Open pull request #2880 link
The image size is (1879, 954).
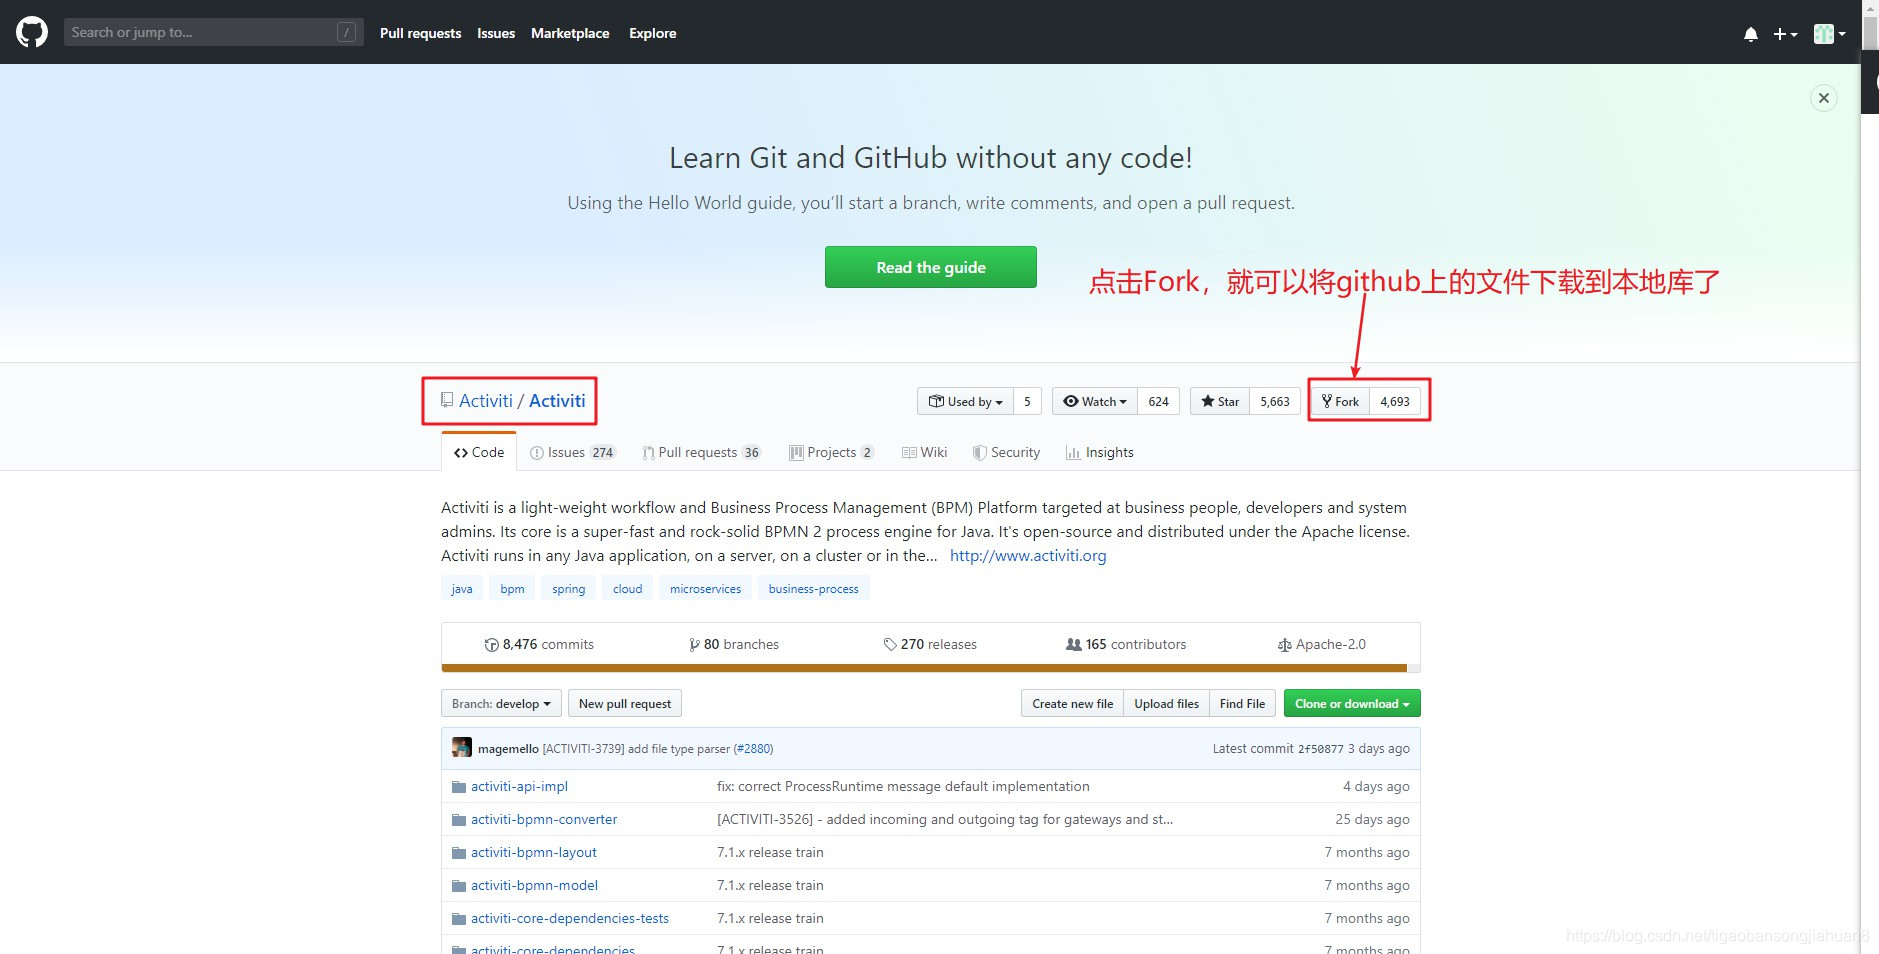753,748
